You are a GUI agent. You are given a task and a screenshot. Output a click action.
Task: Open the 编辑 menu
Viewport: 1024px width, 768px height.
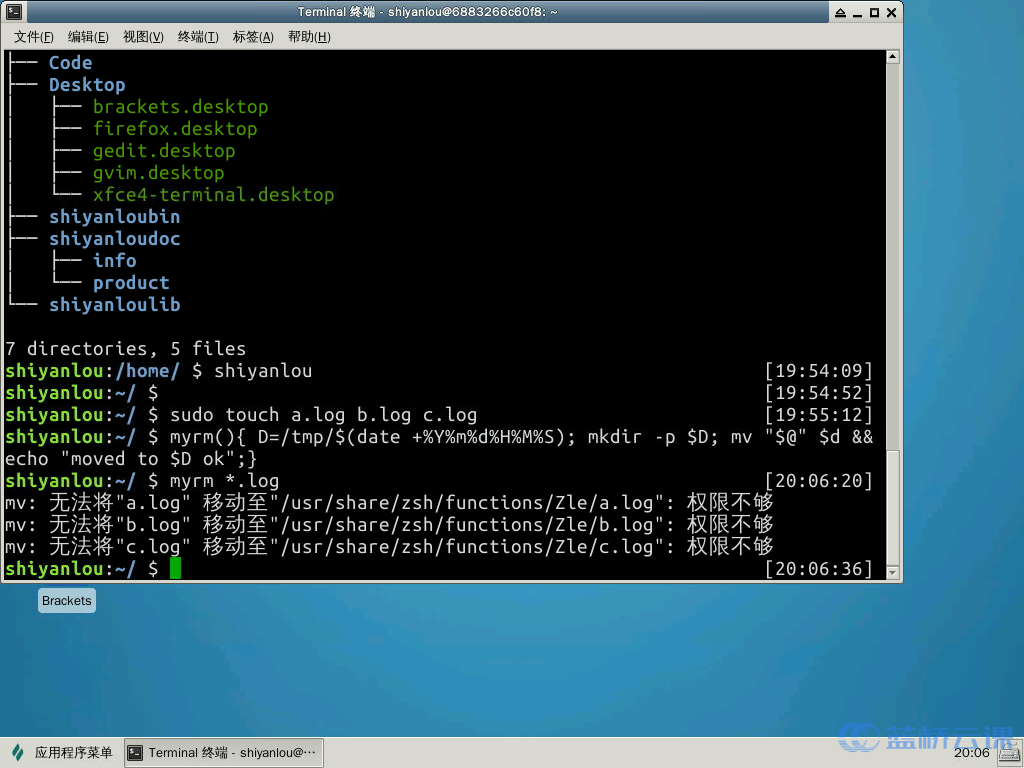click(85, 37)
